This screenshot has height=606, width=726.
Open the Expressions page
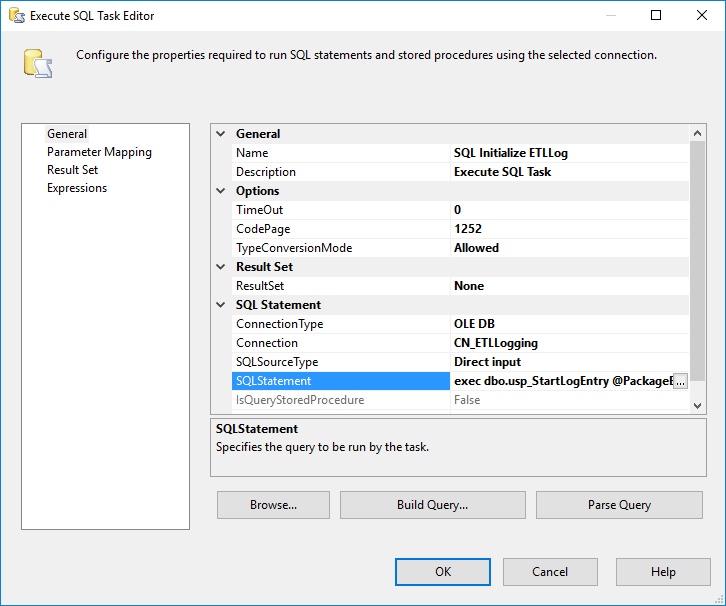click(77, 188)
